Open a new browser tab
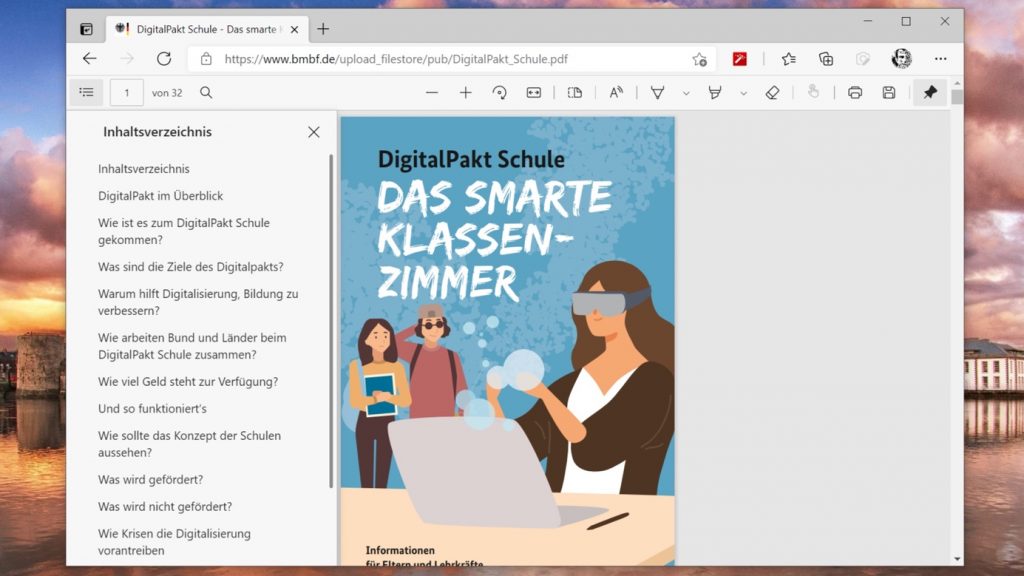This screenshot has height=576, width=1024. click(323, 29)
